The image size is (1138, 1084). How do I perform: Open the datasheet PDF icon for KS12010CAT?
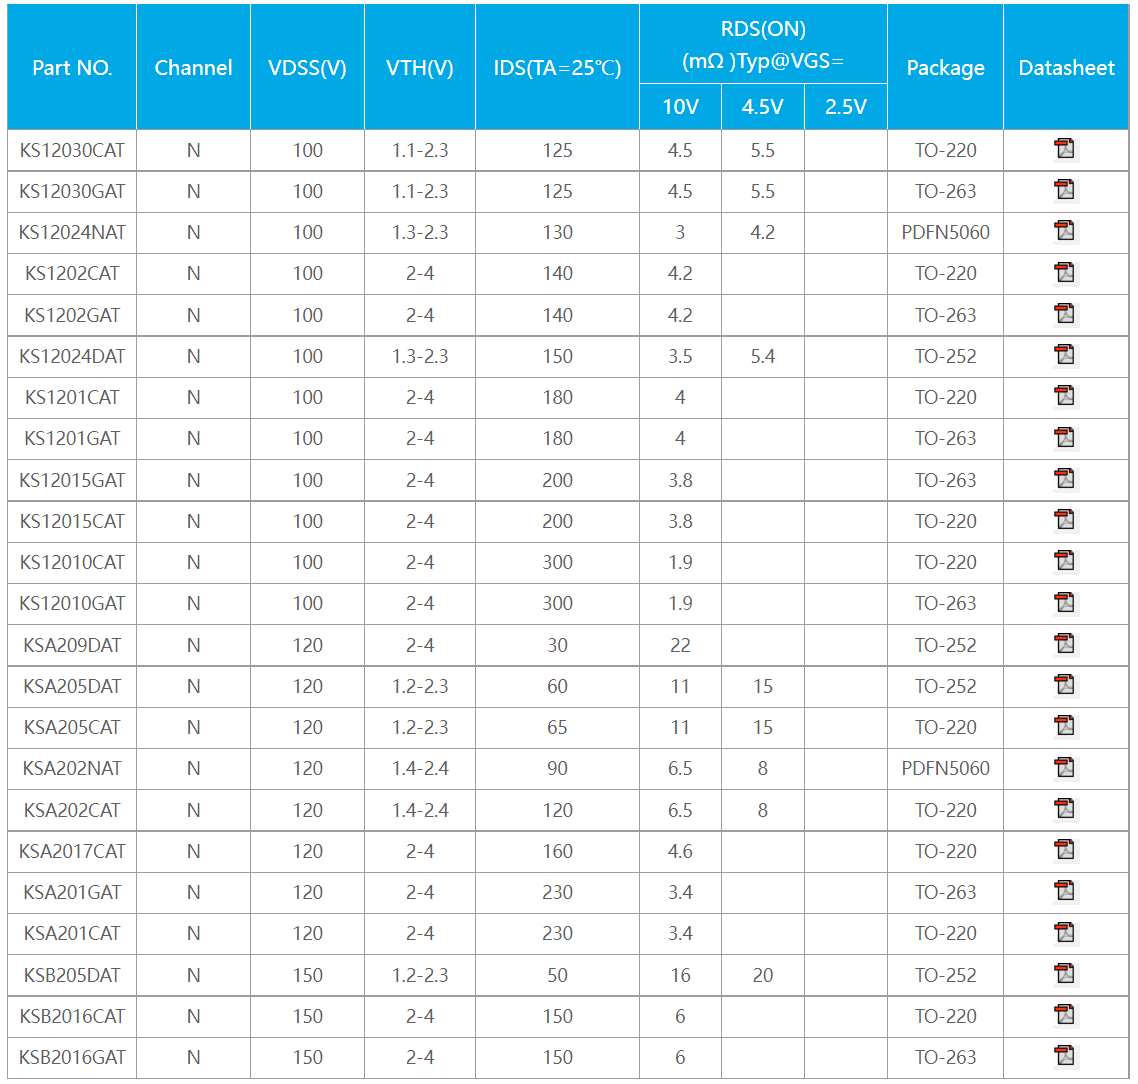(1065, 562)
